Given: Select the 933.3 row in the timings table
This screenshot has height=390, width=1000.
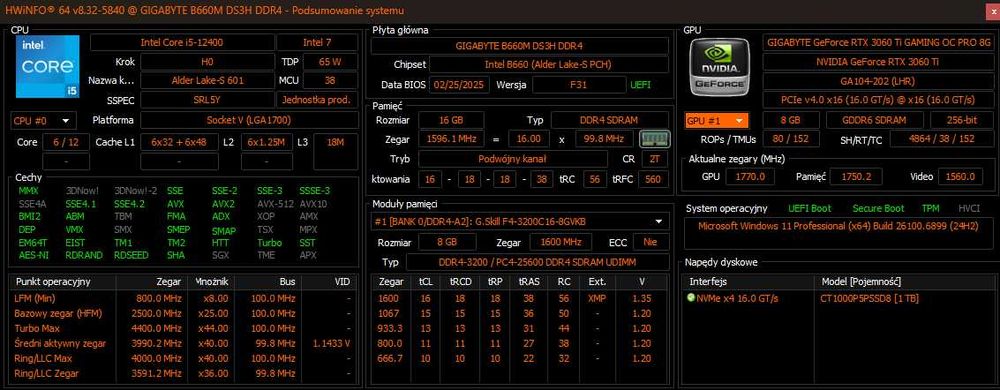Looking at the screenshot, I should 520,328.
